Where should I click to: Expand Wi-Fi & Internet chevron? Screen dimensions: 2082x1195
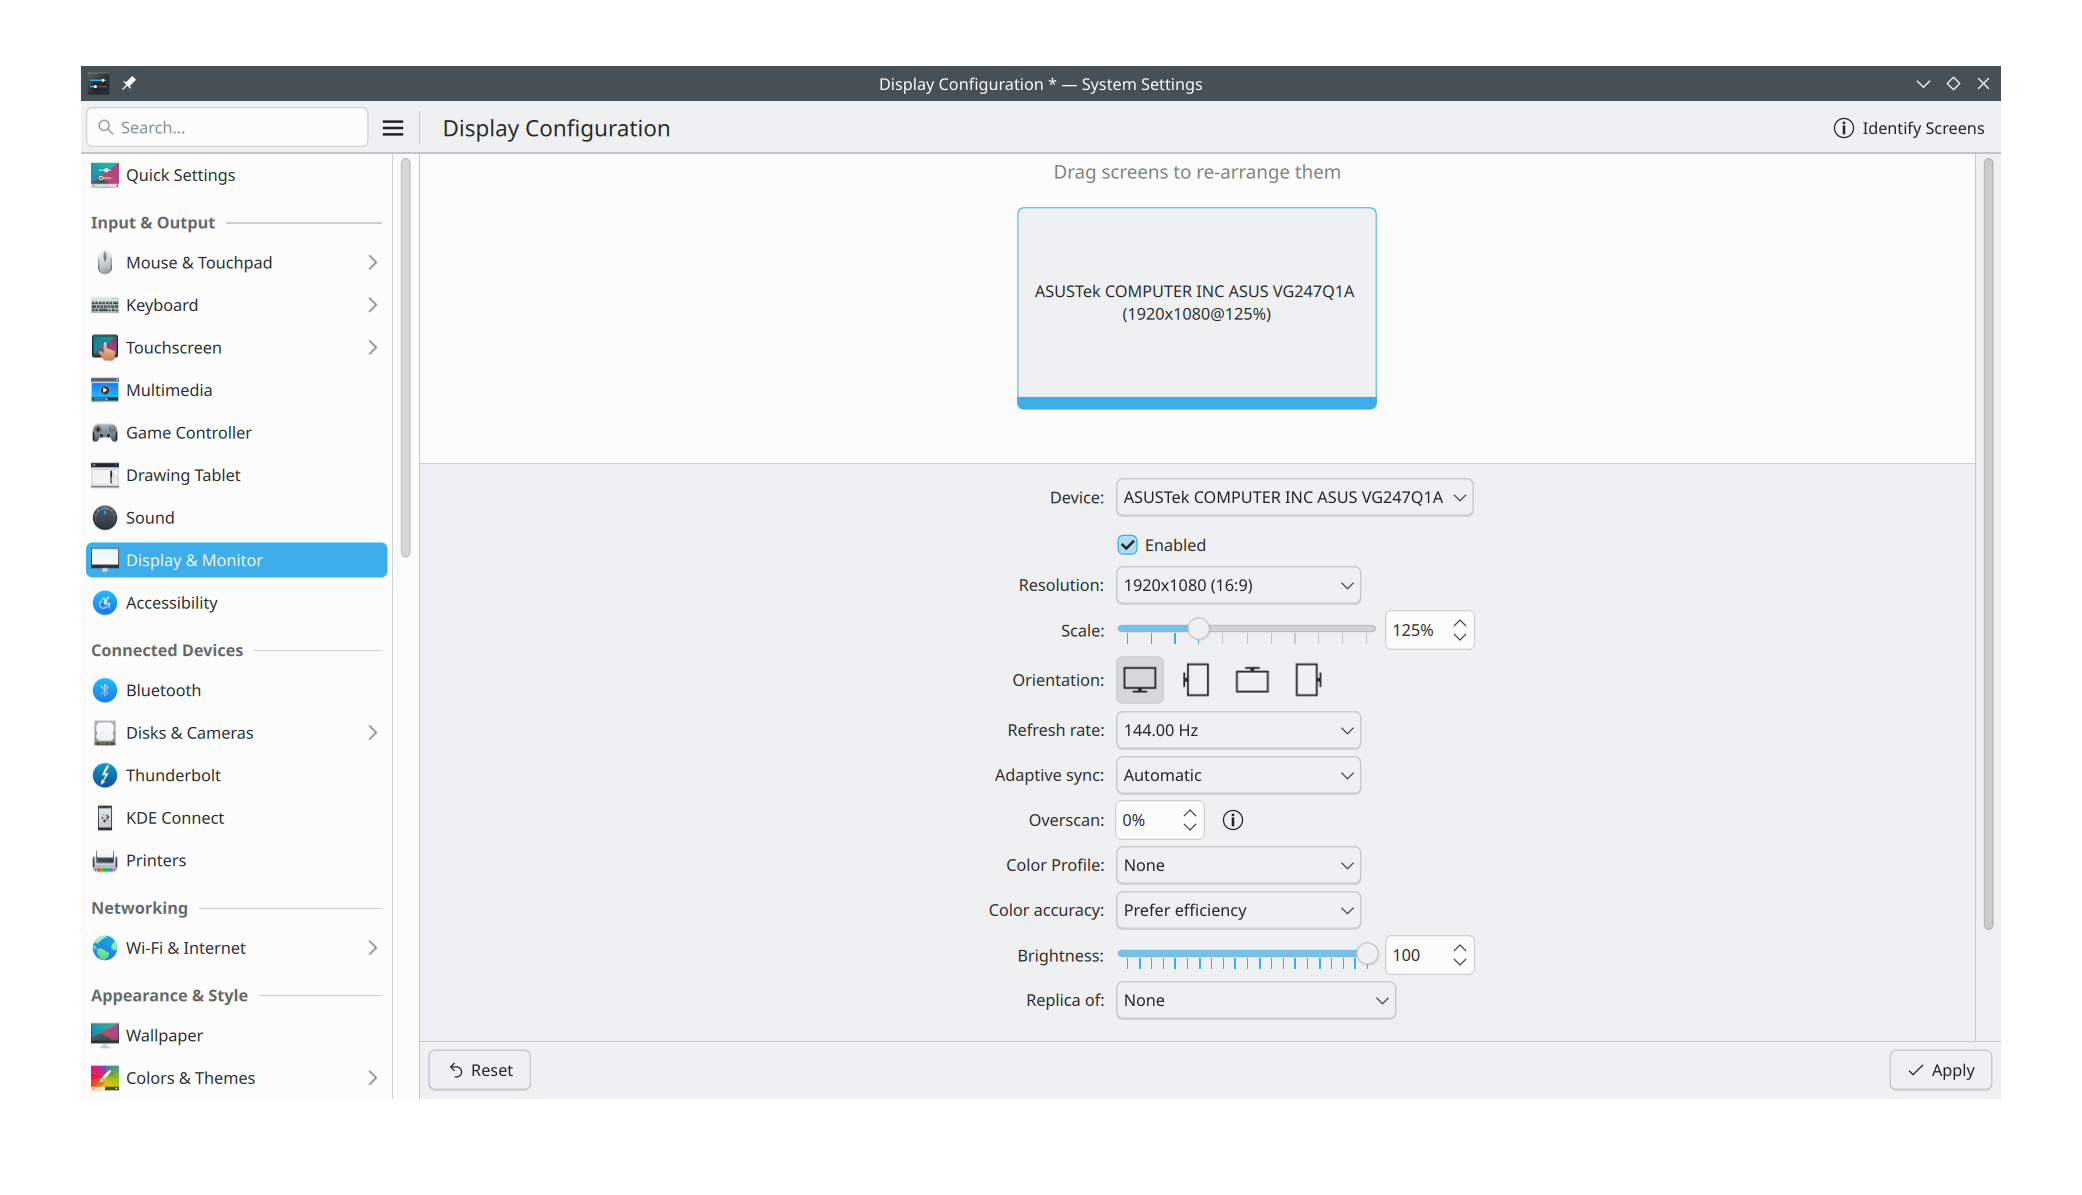click(x=372, y=947)
